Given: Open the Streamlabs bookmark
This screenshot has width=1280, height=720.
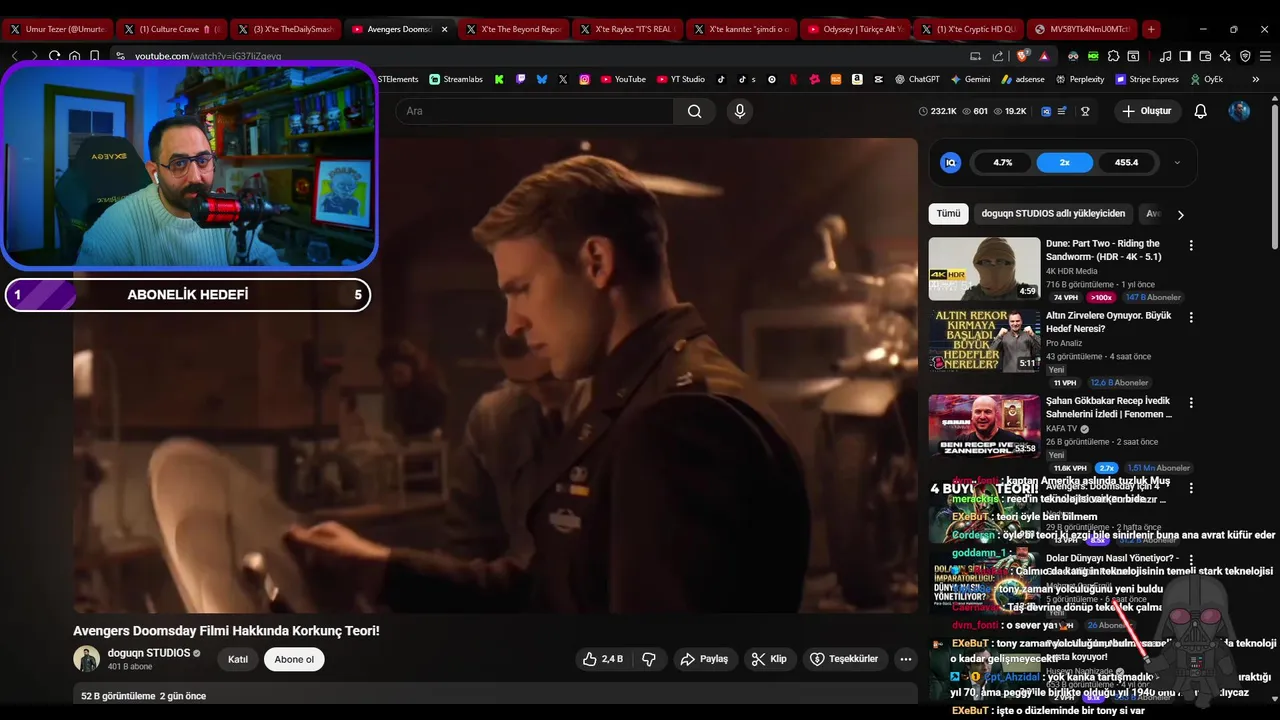Looking at the screenshot, I should tap(456, 79).
